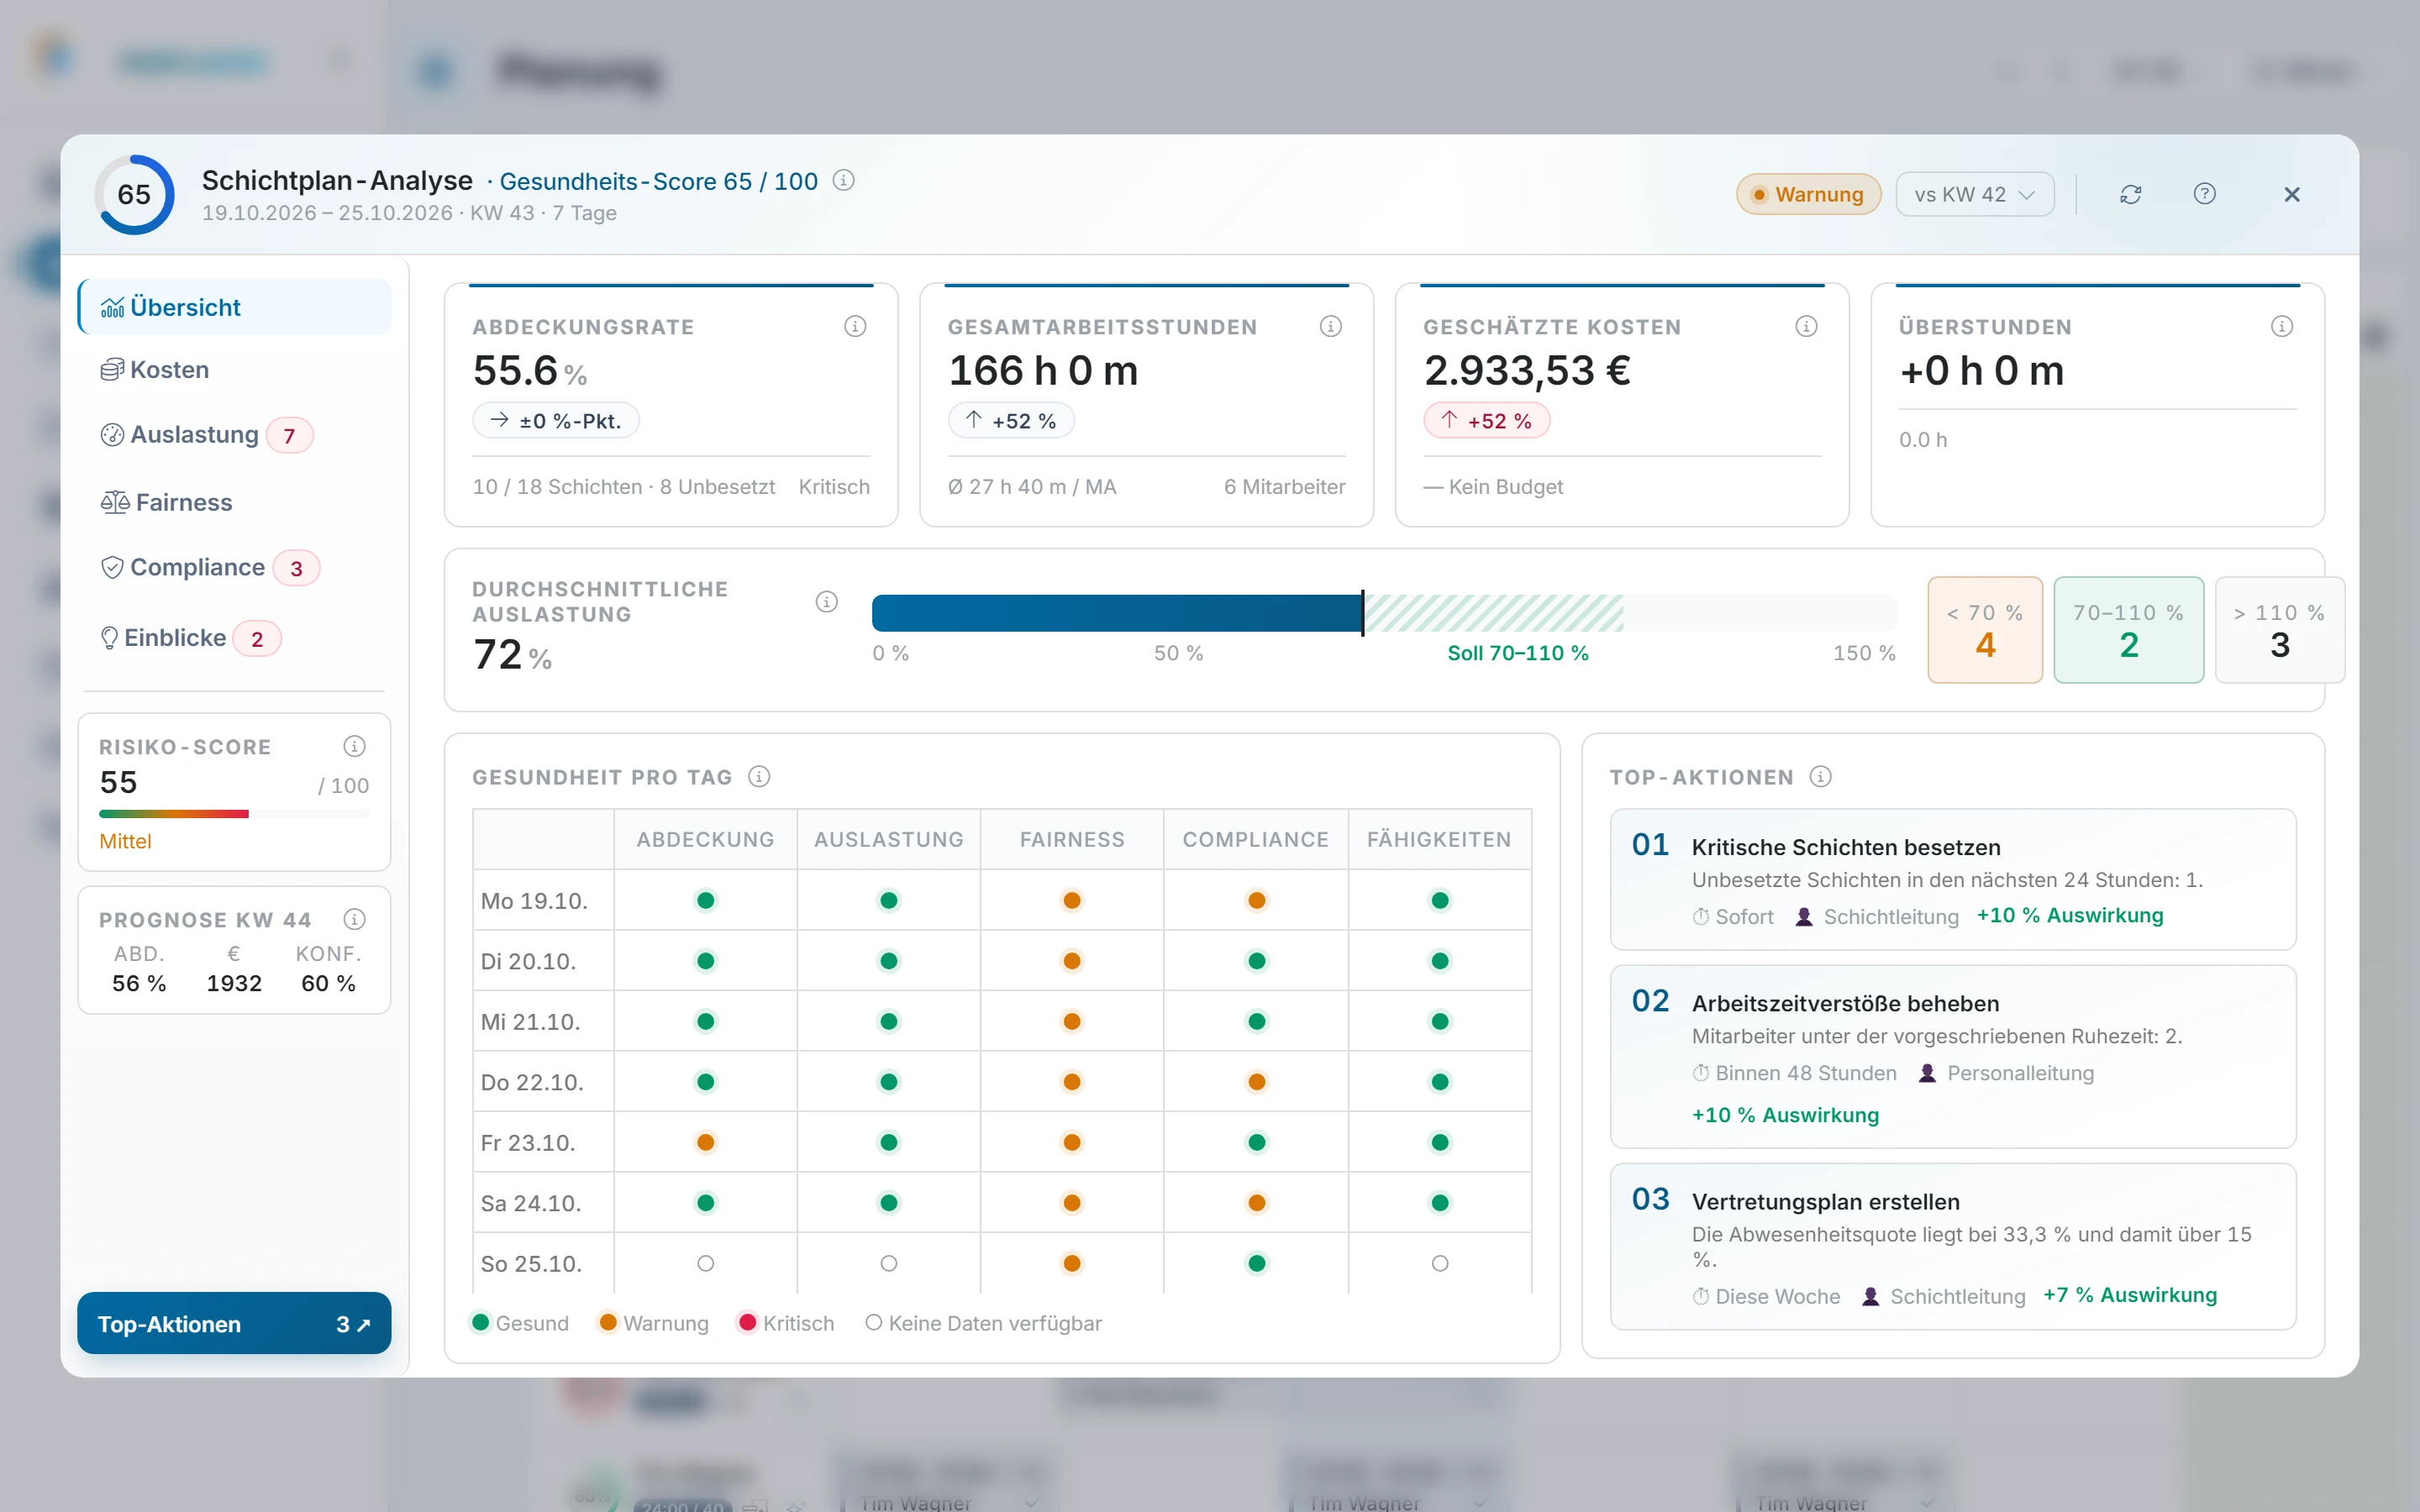This screenshot has width=2420, height=1512.
Task: Click the Warnung status badge
Action: 1808,194
